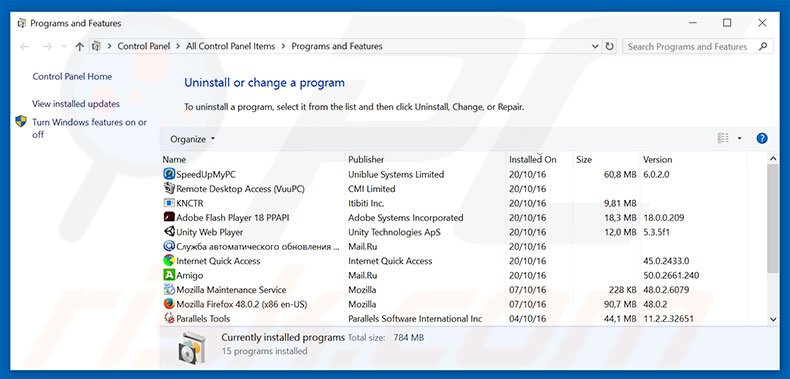Click the 45.0.2433.0 version cell
790x379 pixels.
pos(667,261)
